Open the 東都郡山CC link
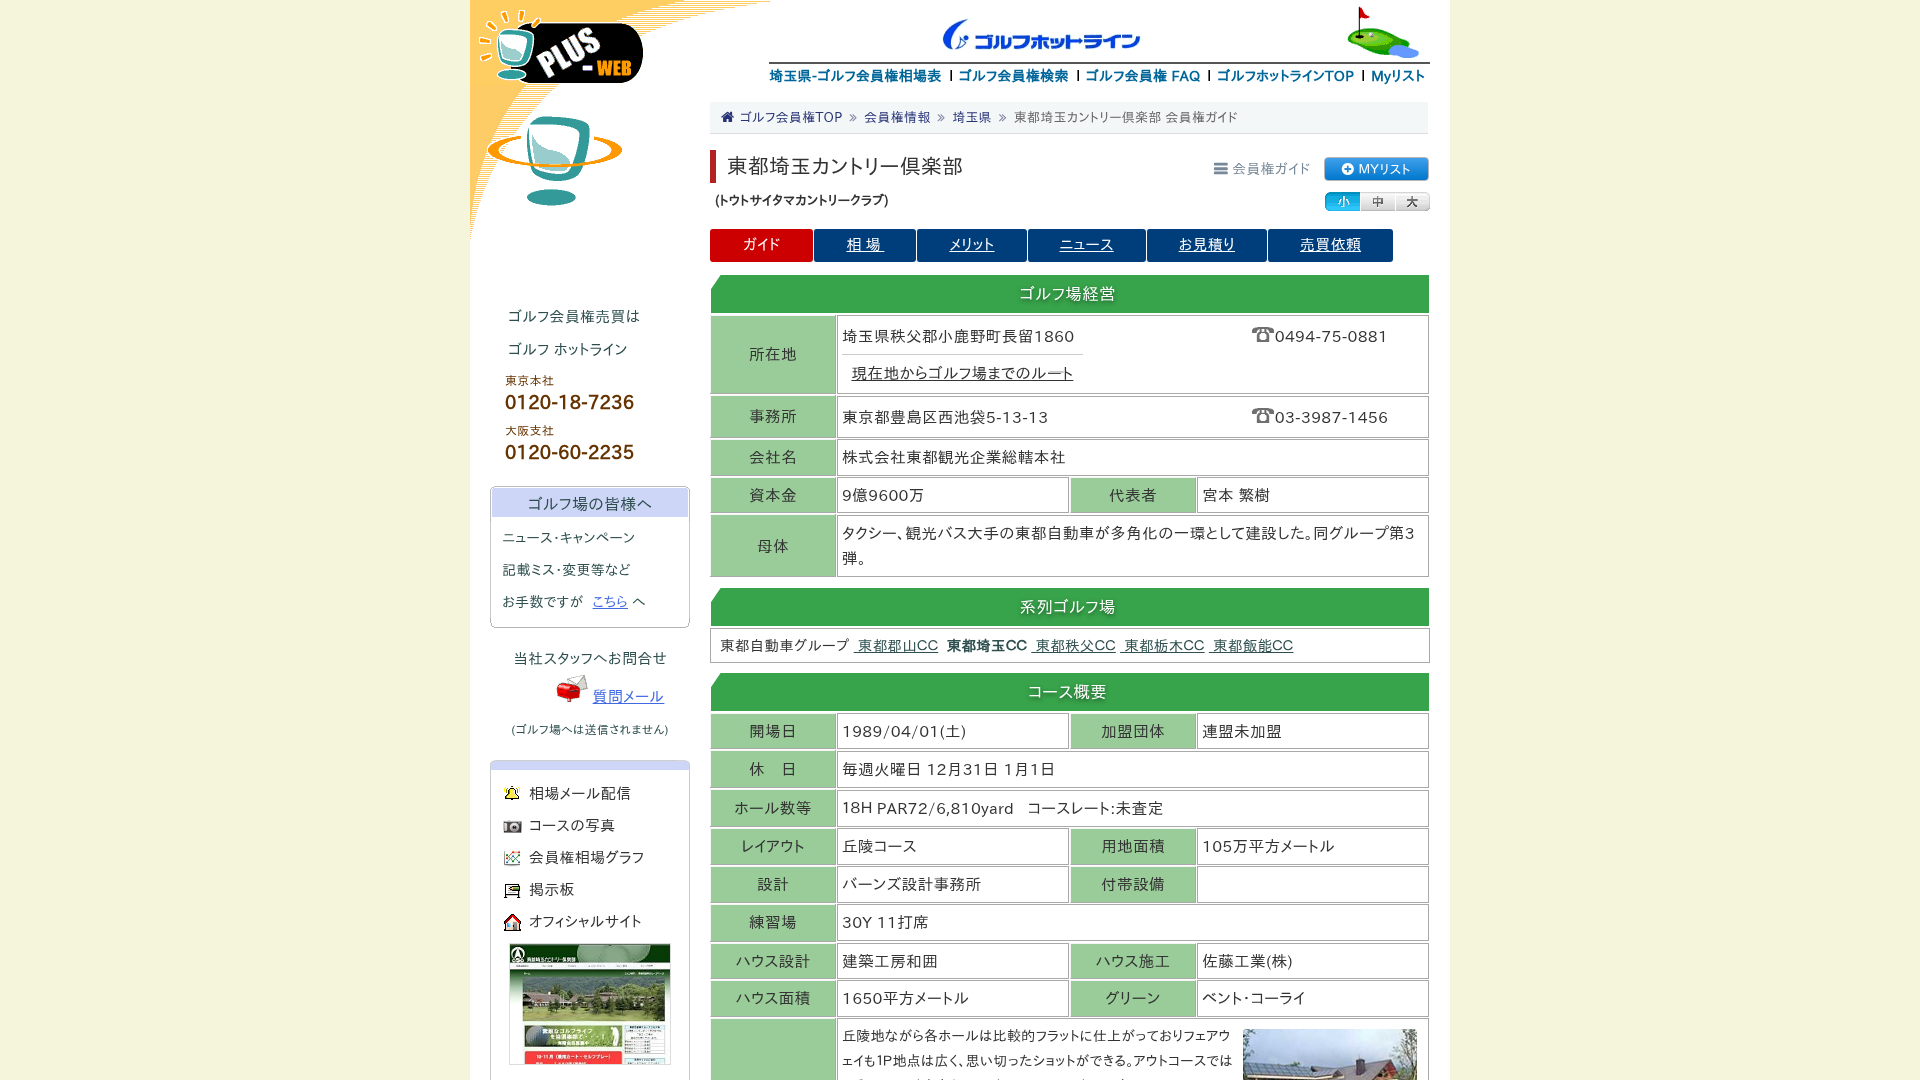Screen dimensions: 1920x1080 click(x=897, y=646)
